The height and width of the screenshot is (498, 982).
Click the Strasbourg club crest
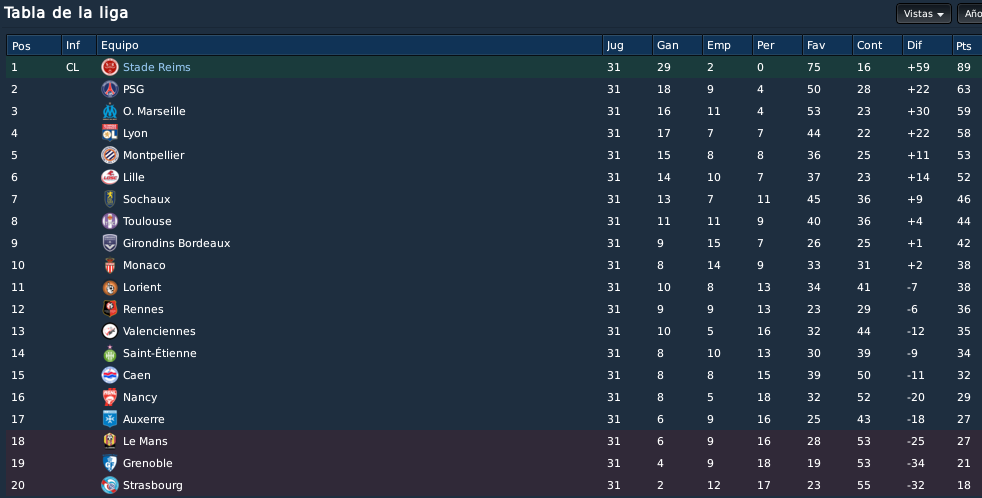(110, 485)
